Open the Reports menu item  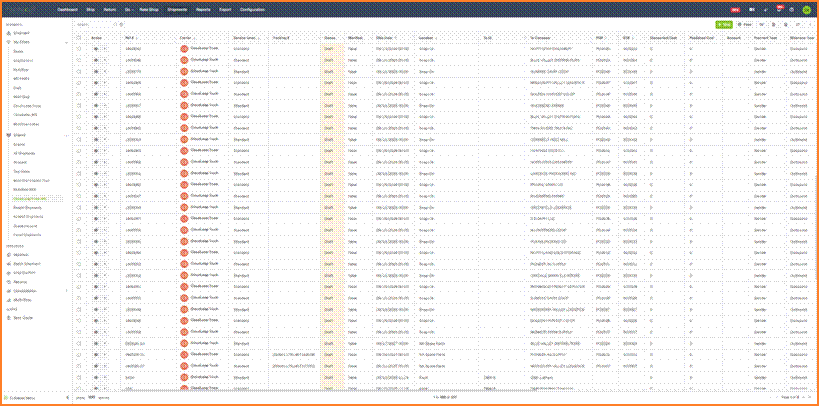[x=203, y=9]
